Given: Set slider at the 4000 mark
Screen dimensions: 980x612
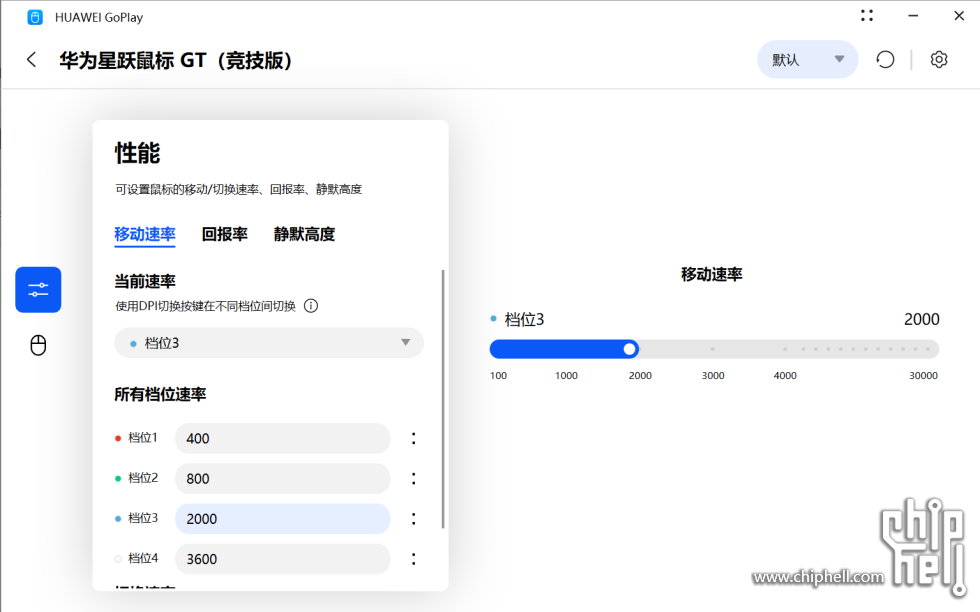Looking at the screenshot, I should [x=785, y=349].
